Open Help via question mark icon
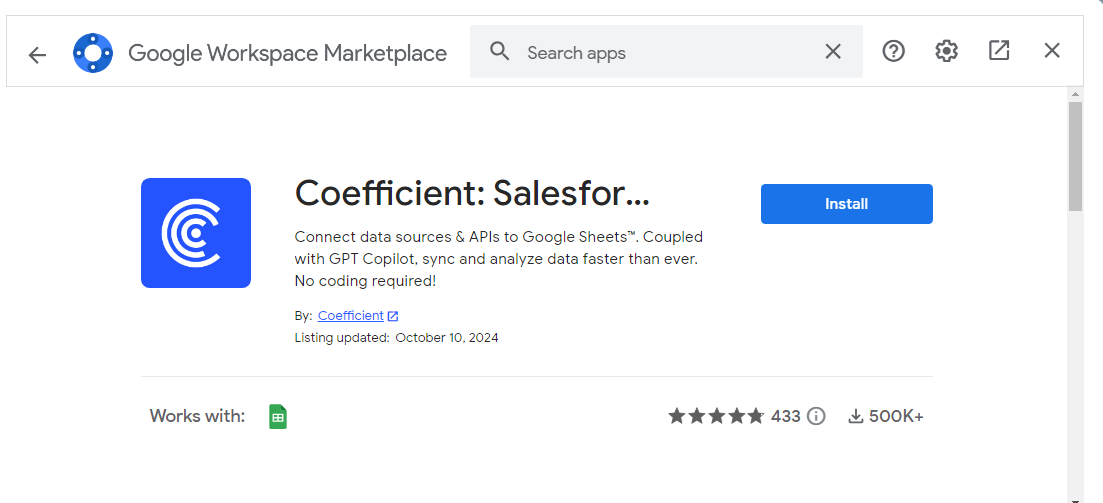1103x503 pixels. coord(893,51)
